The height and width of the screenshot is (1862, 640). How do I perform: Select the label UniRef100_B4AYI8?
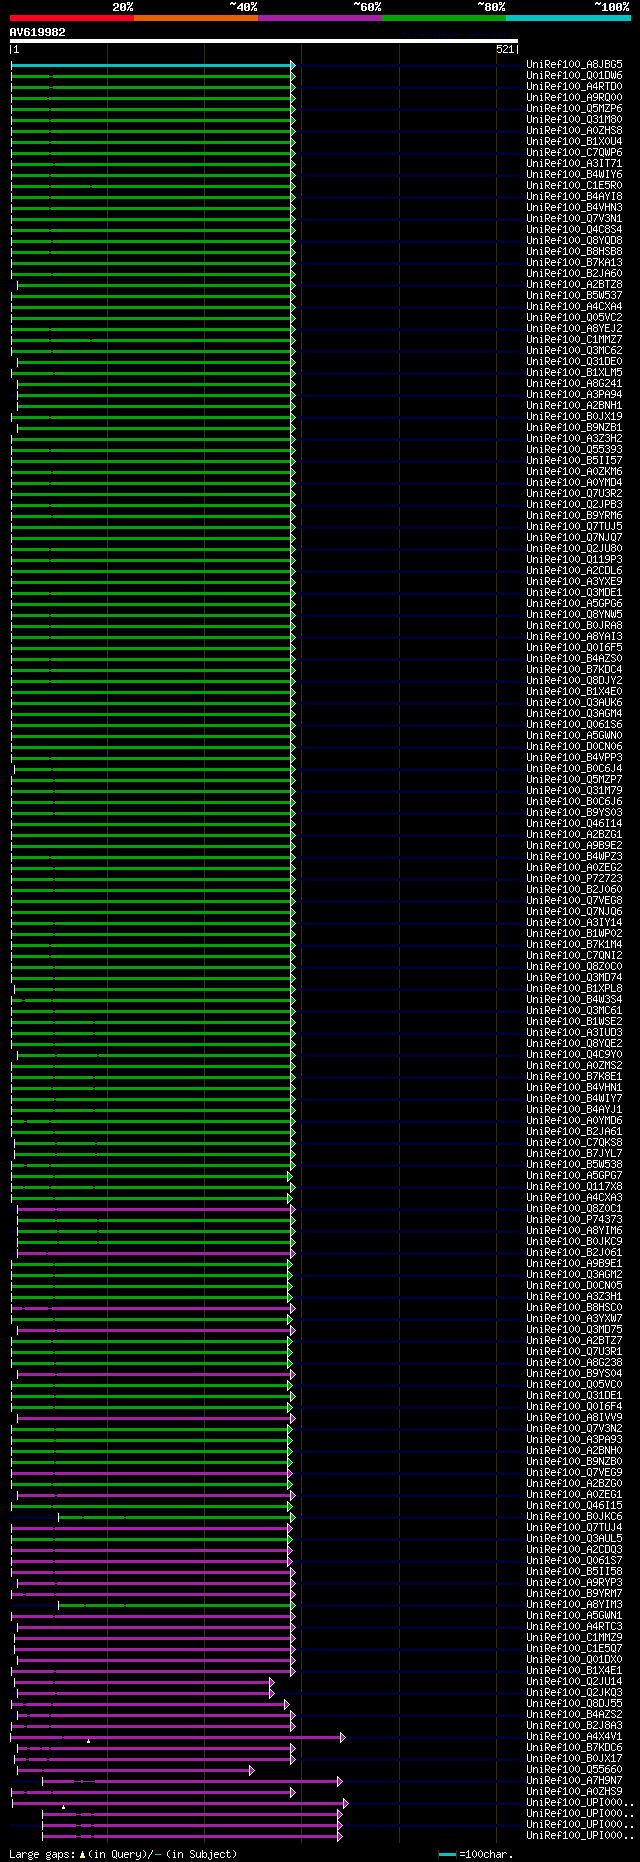[574, 196]
